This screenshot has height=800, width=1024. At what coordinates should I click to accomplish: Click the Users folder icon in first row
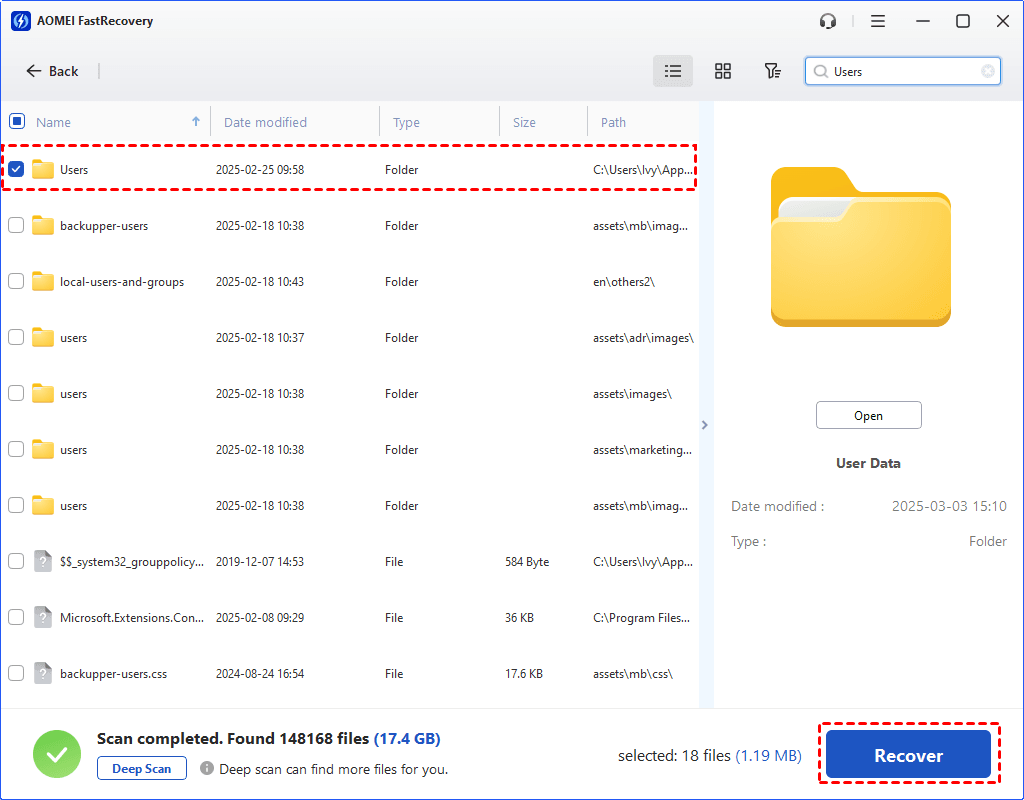42,169
